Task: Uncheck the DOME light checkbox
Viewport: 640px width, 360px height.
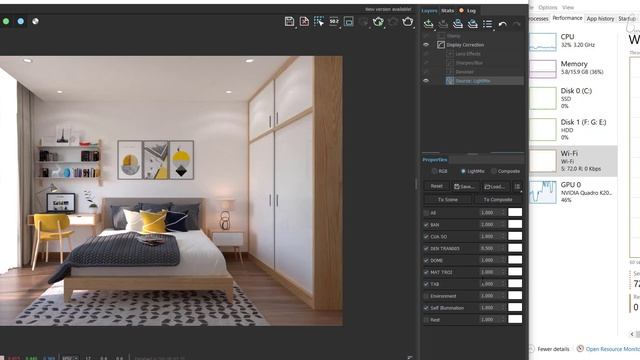Action: [426, 260]
